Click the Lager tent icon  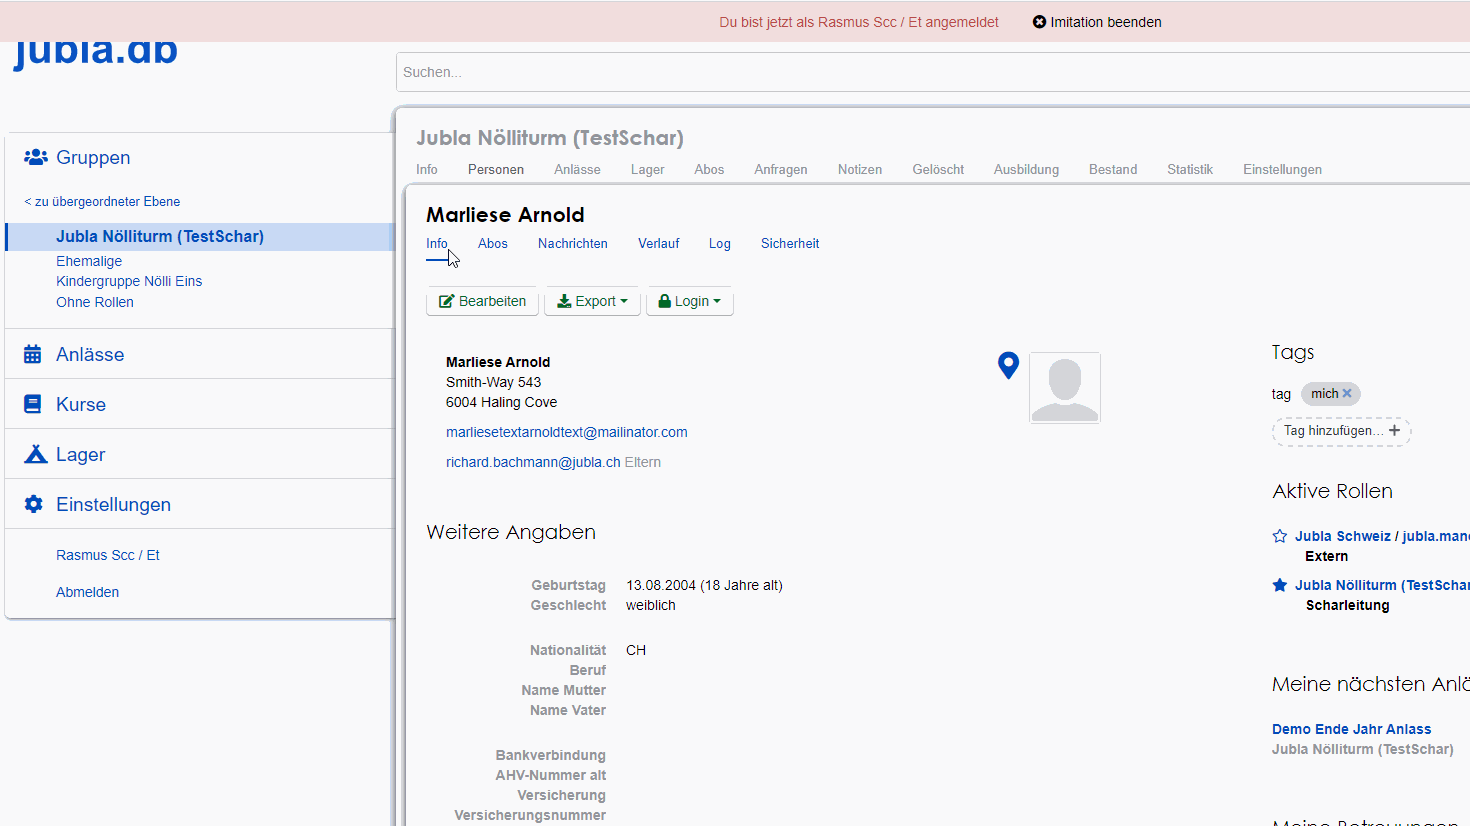[x=35, y=454]
